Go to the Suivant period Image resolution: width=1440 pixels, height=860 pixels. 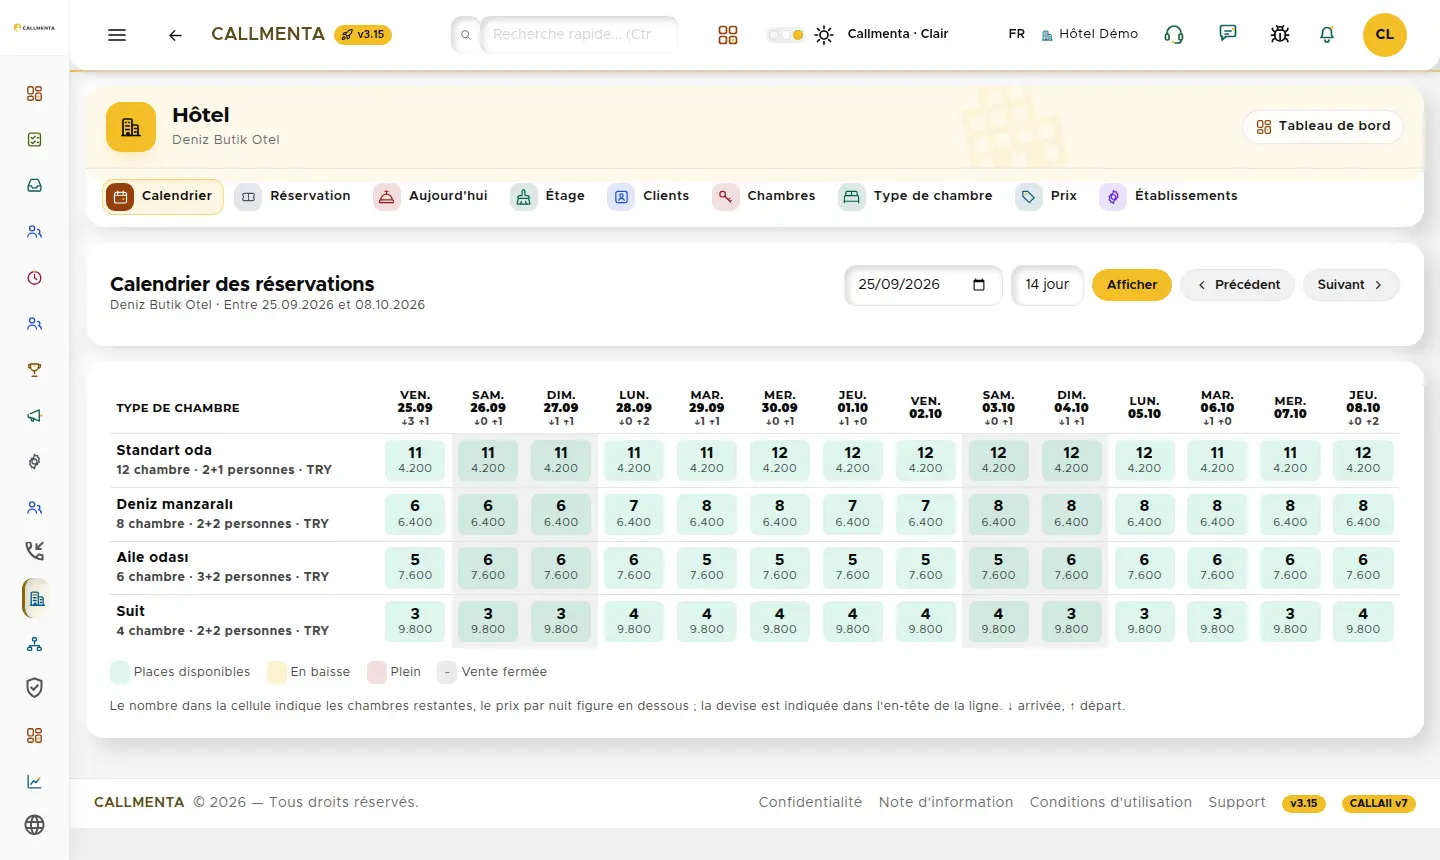click(x=1350, y=285)
